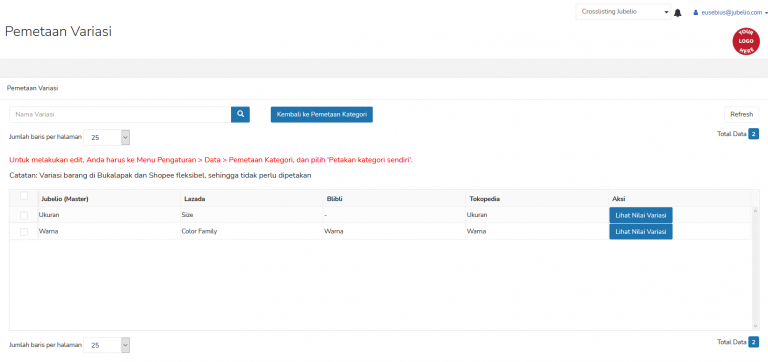This screenshot has height=362, width=768.
Task: Click the search magnifier icon button
Action: tap(240, 114)
